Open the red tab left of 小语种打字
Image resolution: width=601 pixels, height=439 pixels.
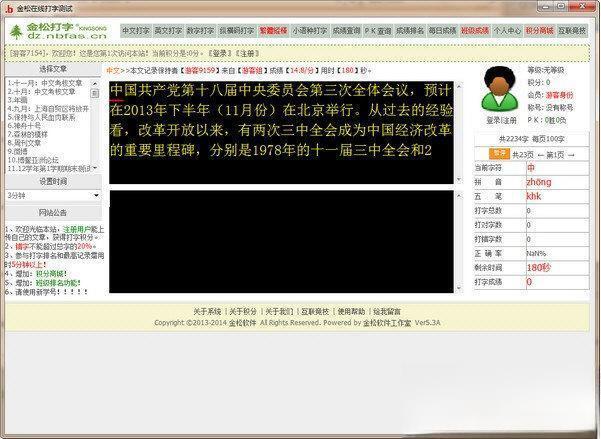click(x=273, y=31)
